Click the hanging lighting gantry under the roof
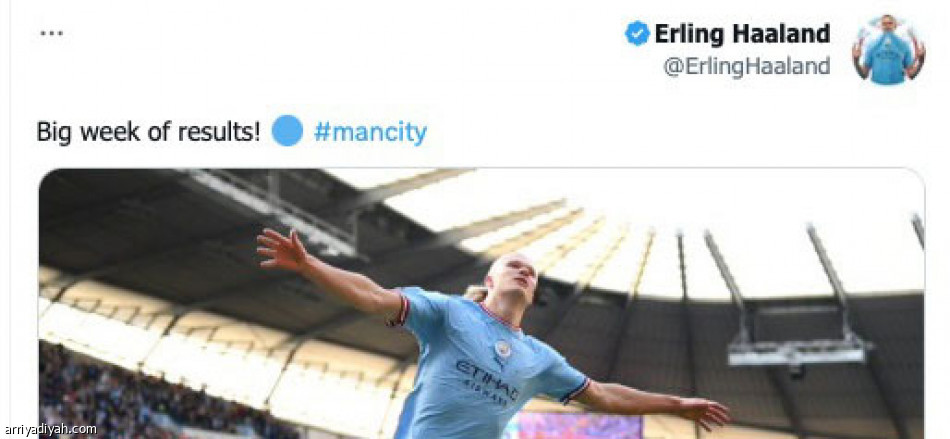This screenshot has width=950, height=439. 797,350
